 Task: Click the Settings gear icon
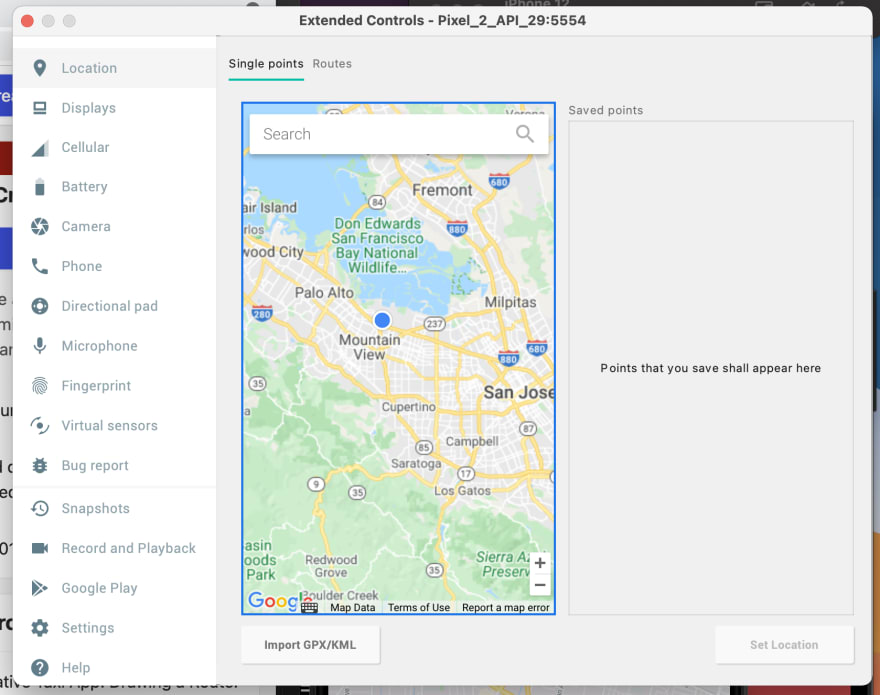(x=39, y=628)
